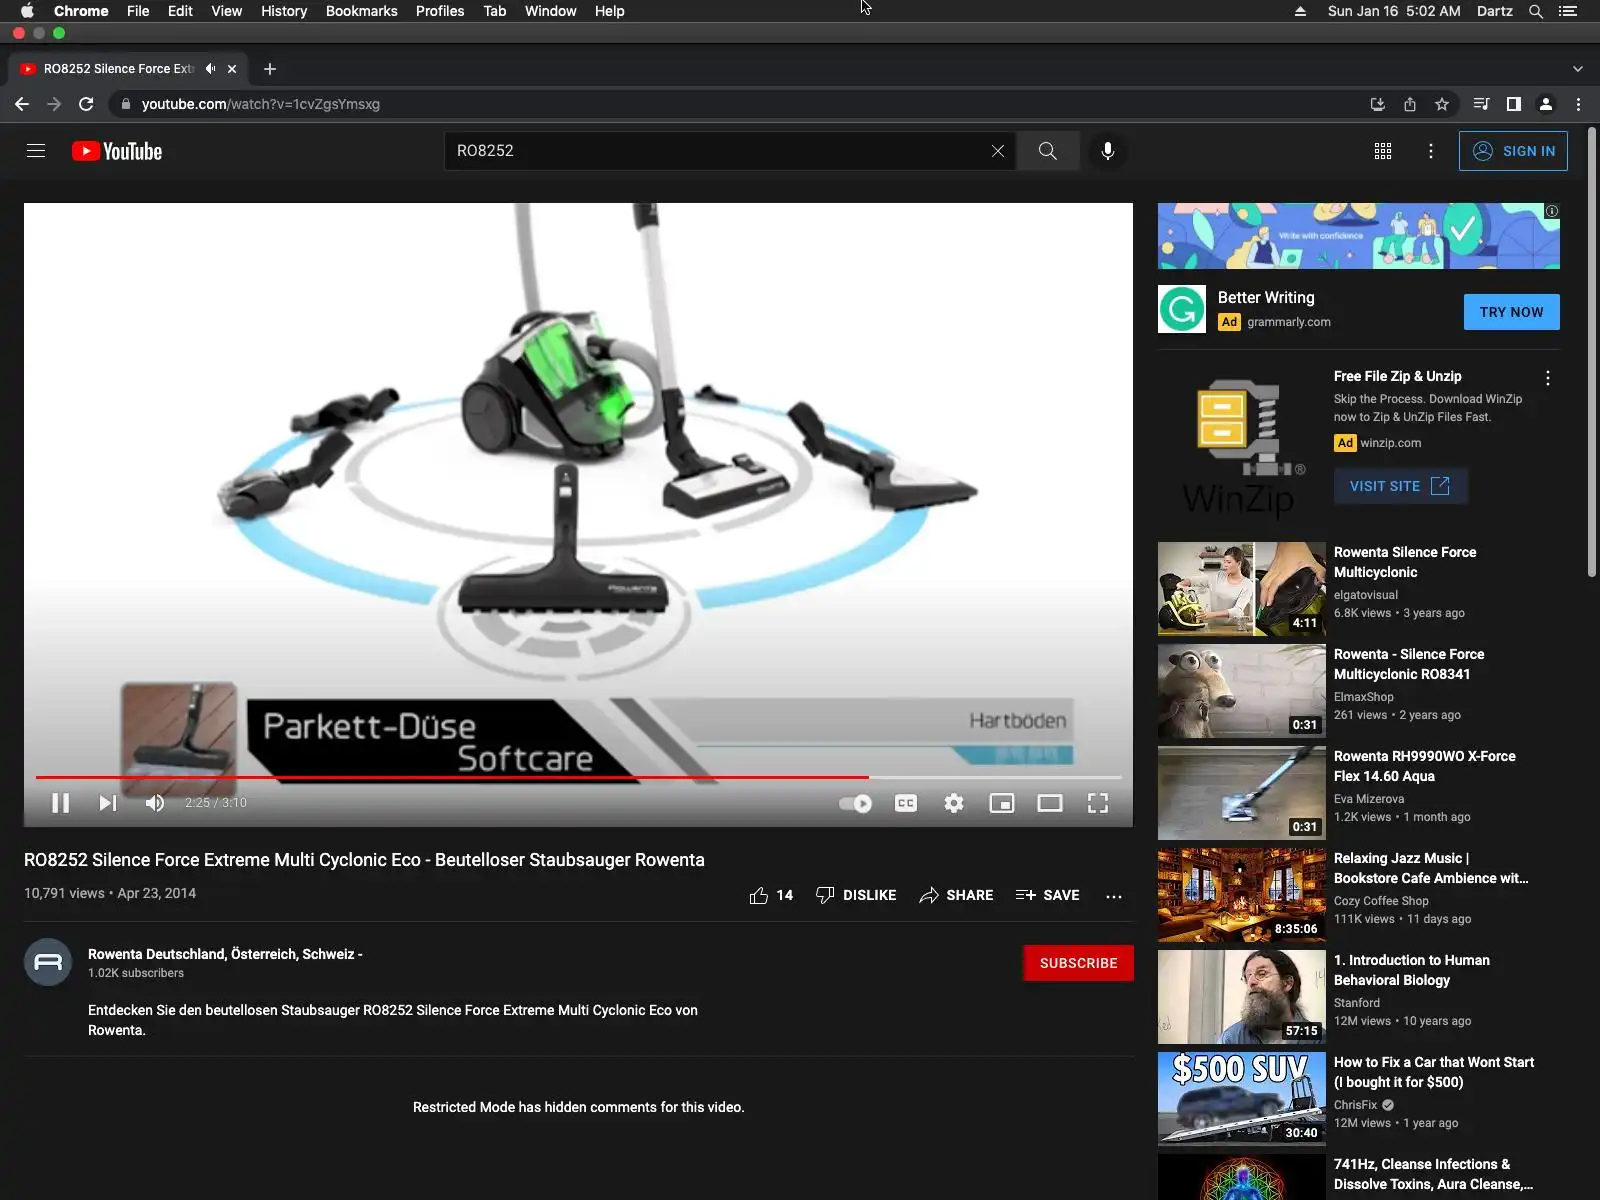The width and height of the screenshot is (1600, 1200).
Task: Toggle Chrome side panel
Action: 1514,104
